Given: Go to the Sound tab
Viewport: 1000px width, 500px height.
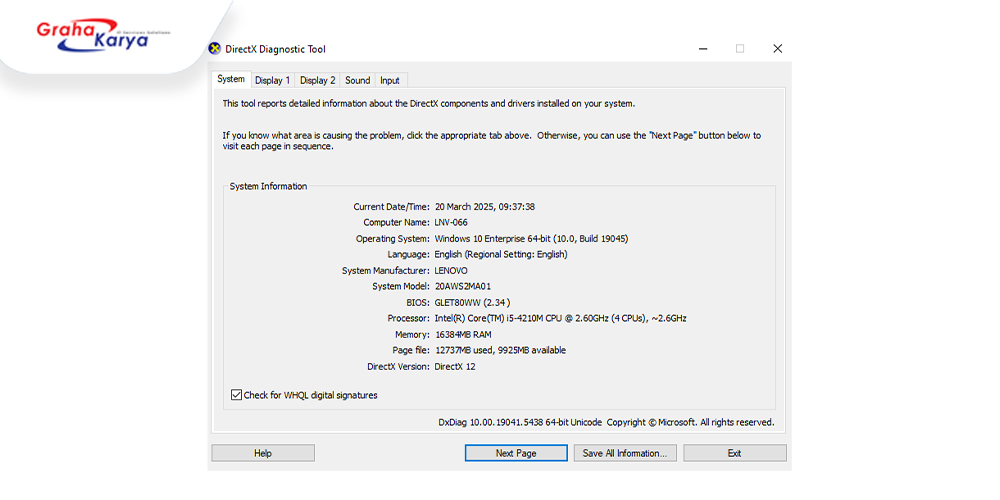Looking at the screenshot, I should pos(358,80).
